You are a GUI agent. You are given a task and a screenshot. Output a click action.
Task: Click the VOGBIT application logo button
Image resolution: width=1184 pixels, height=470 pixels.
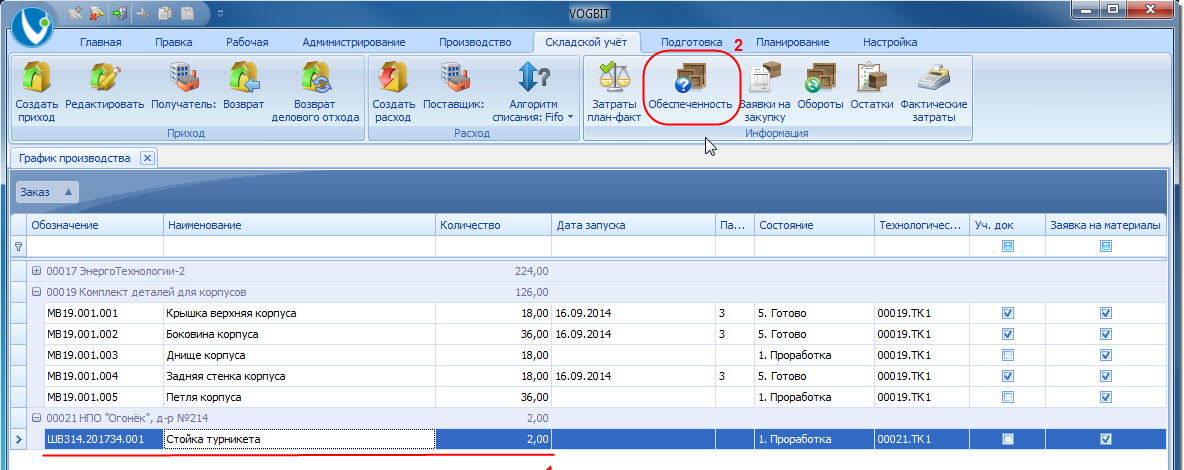[32, 27]
